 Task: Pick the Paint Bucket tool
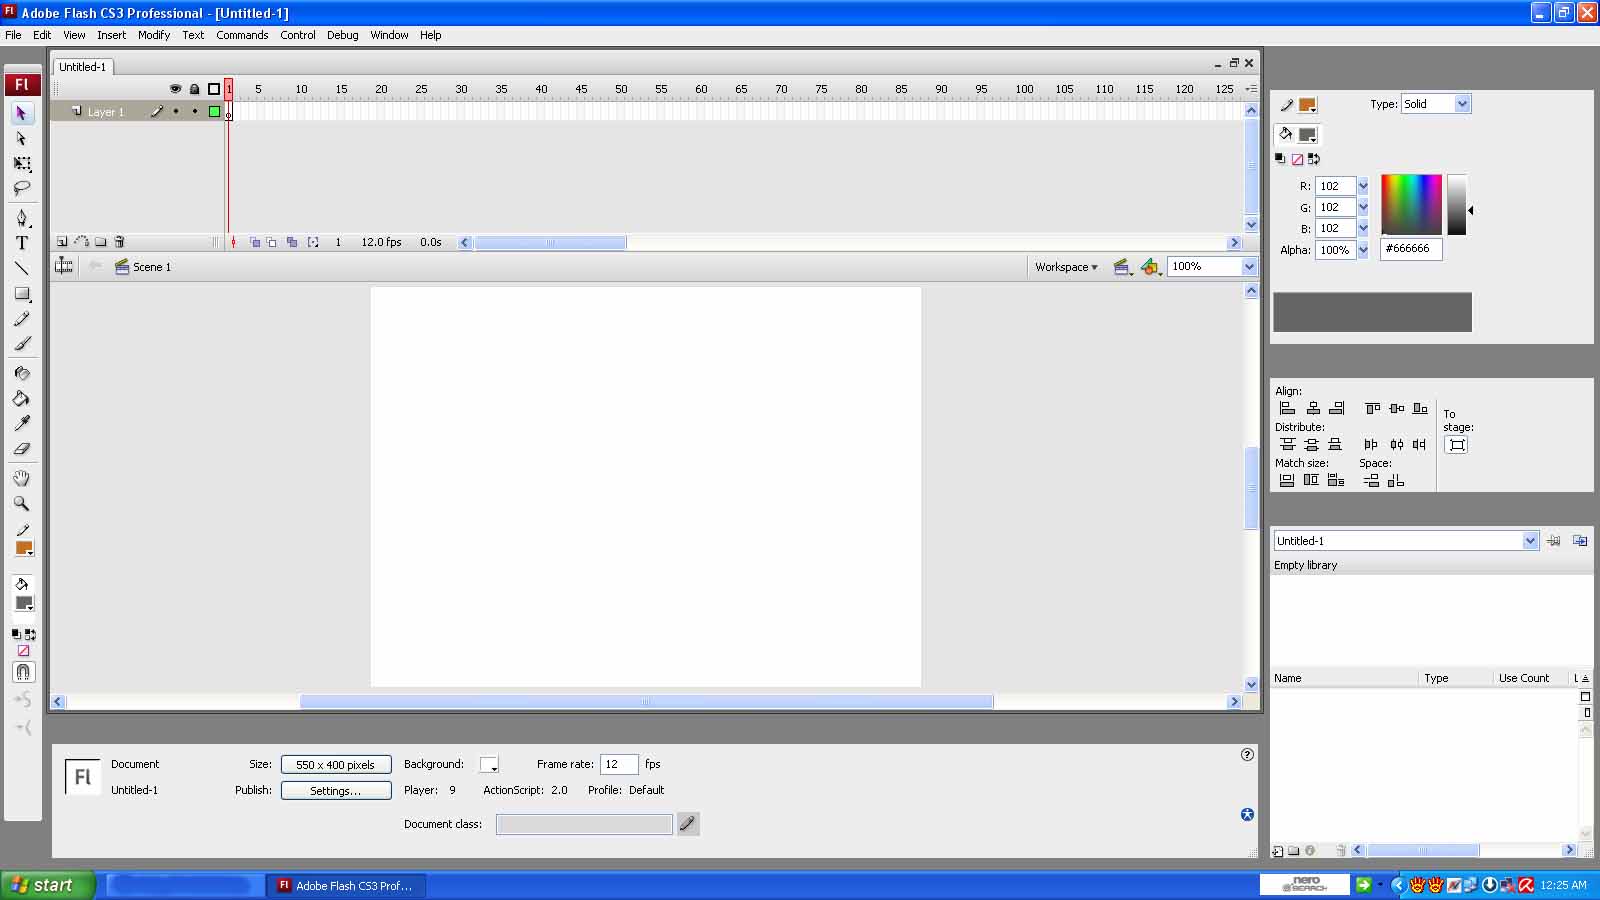point(22,398)
